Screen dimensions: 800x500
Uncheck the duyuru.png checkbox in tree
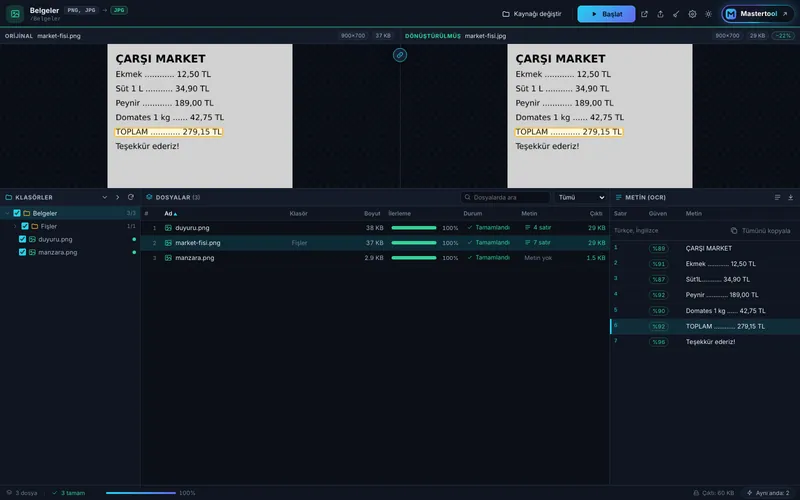tap(22, 239)
